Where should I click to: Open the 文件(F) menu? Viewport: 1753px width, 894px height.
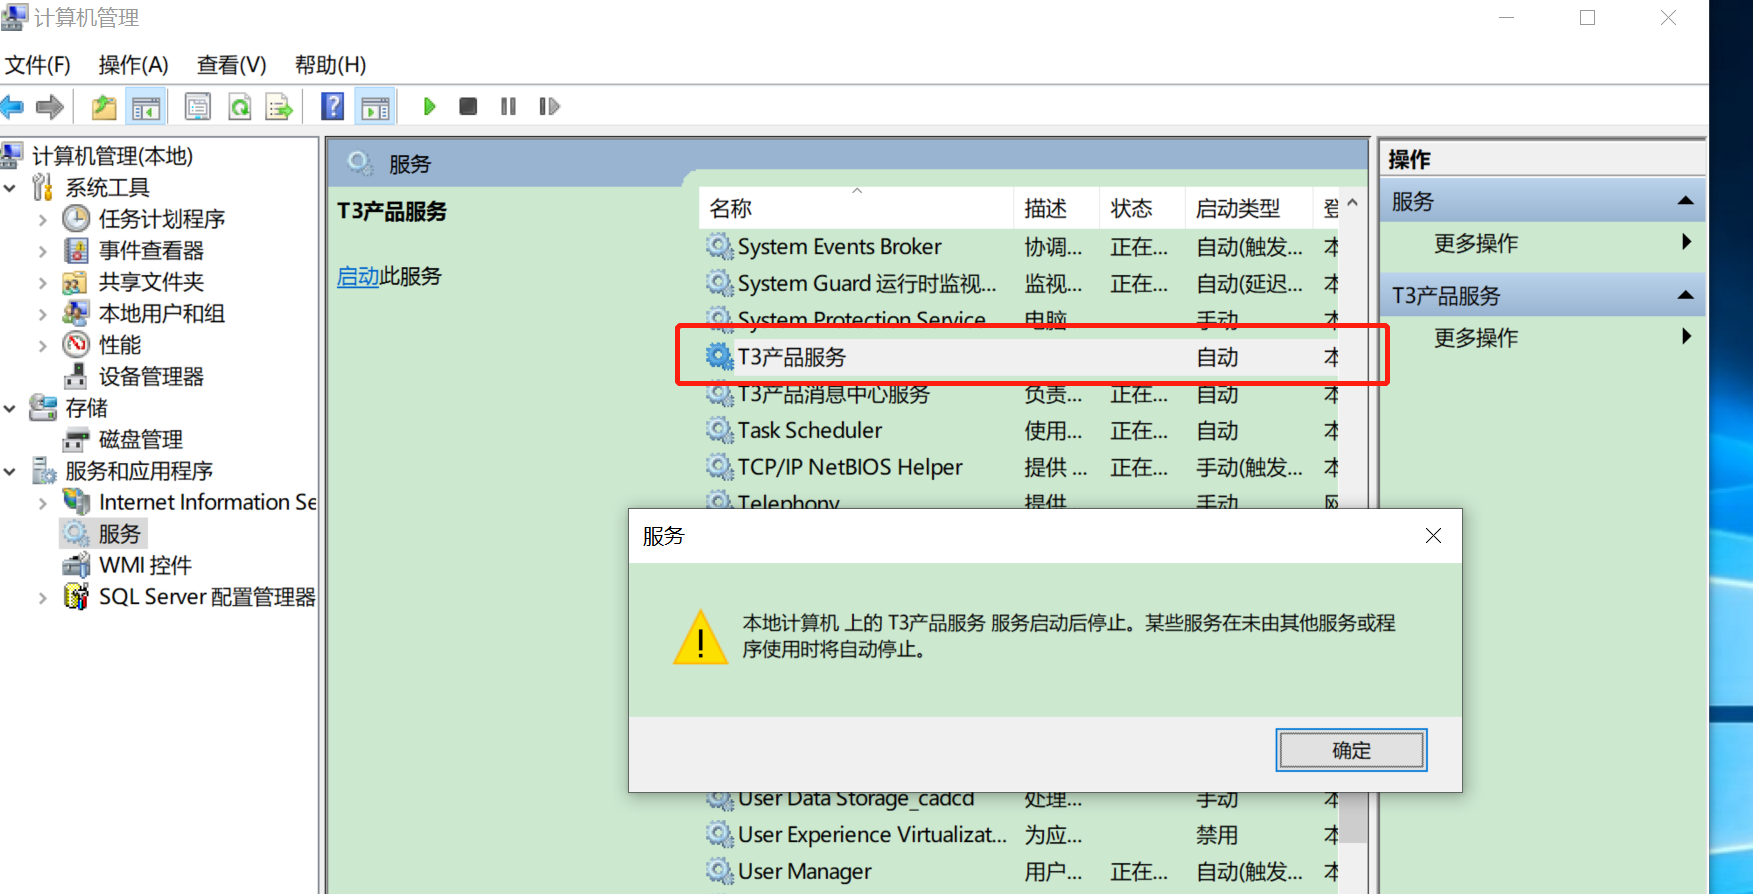[38, 65]
